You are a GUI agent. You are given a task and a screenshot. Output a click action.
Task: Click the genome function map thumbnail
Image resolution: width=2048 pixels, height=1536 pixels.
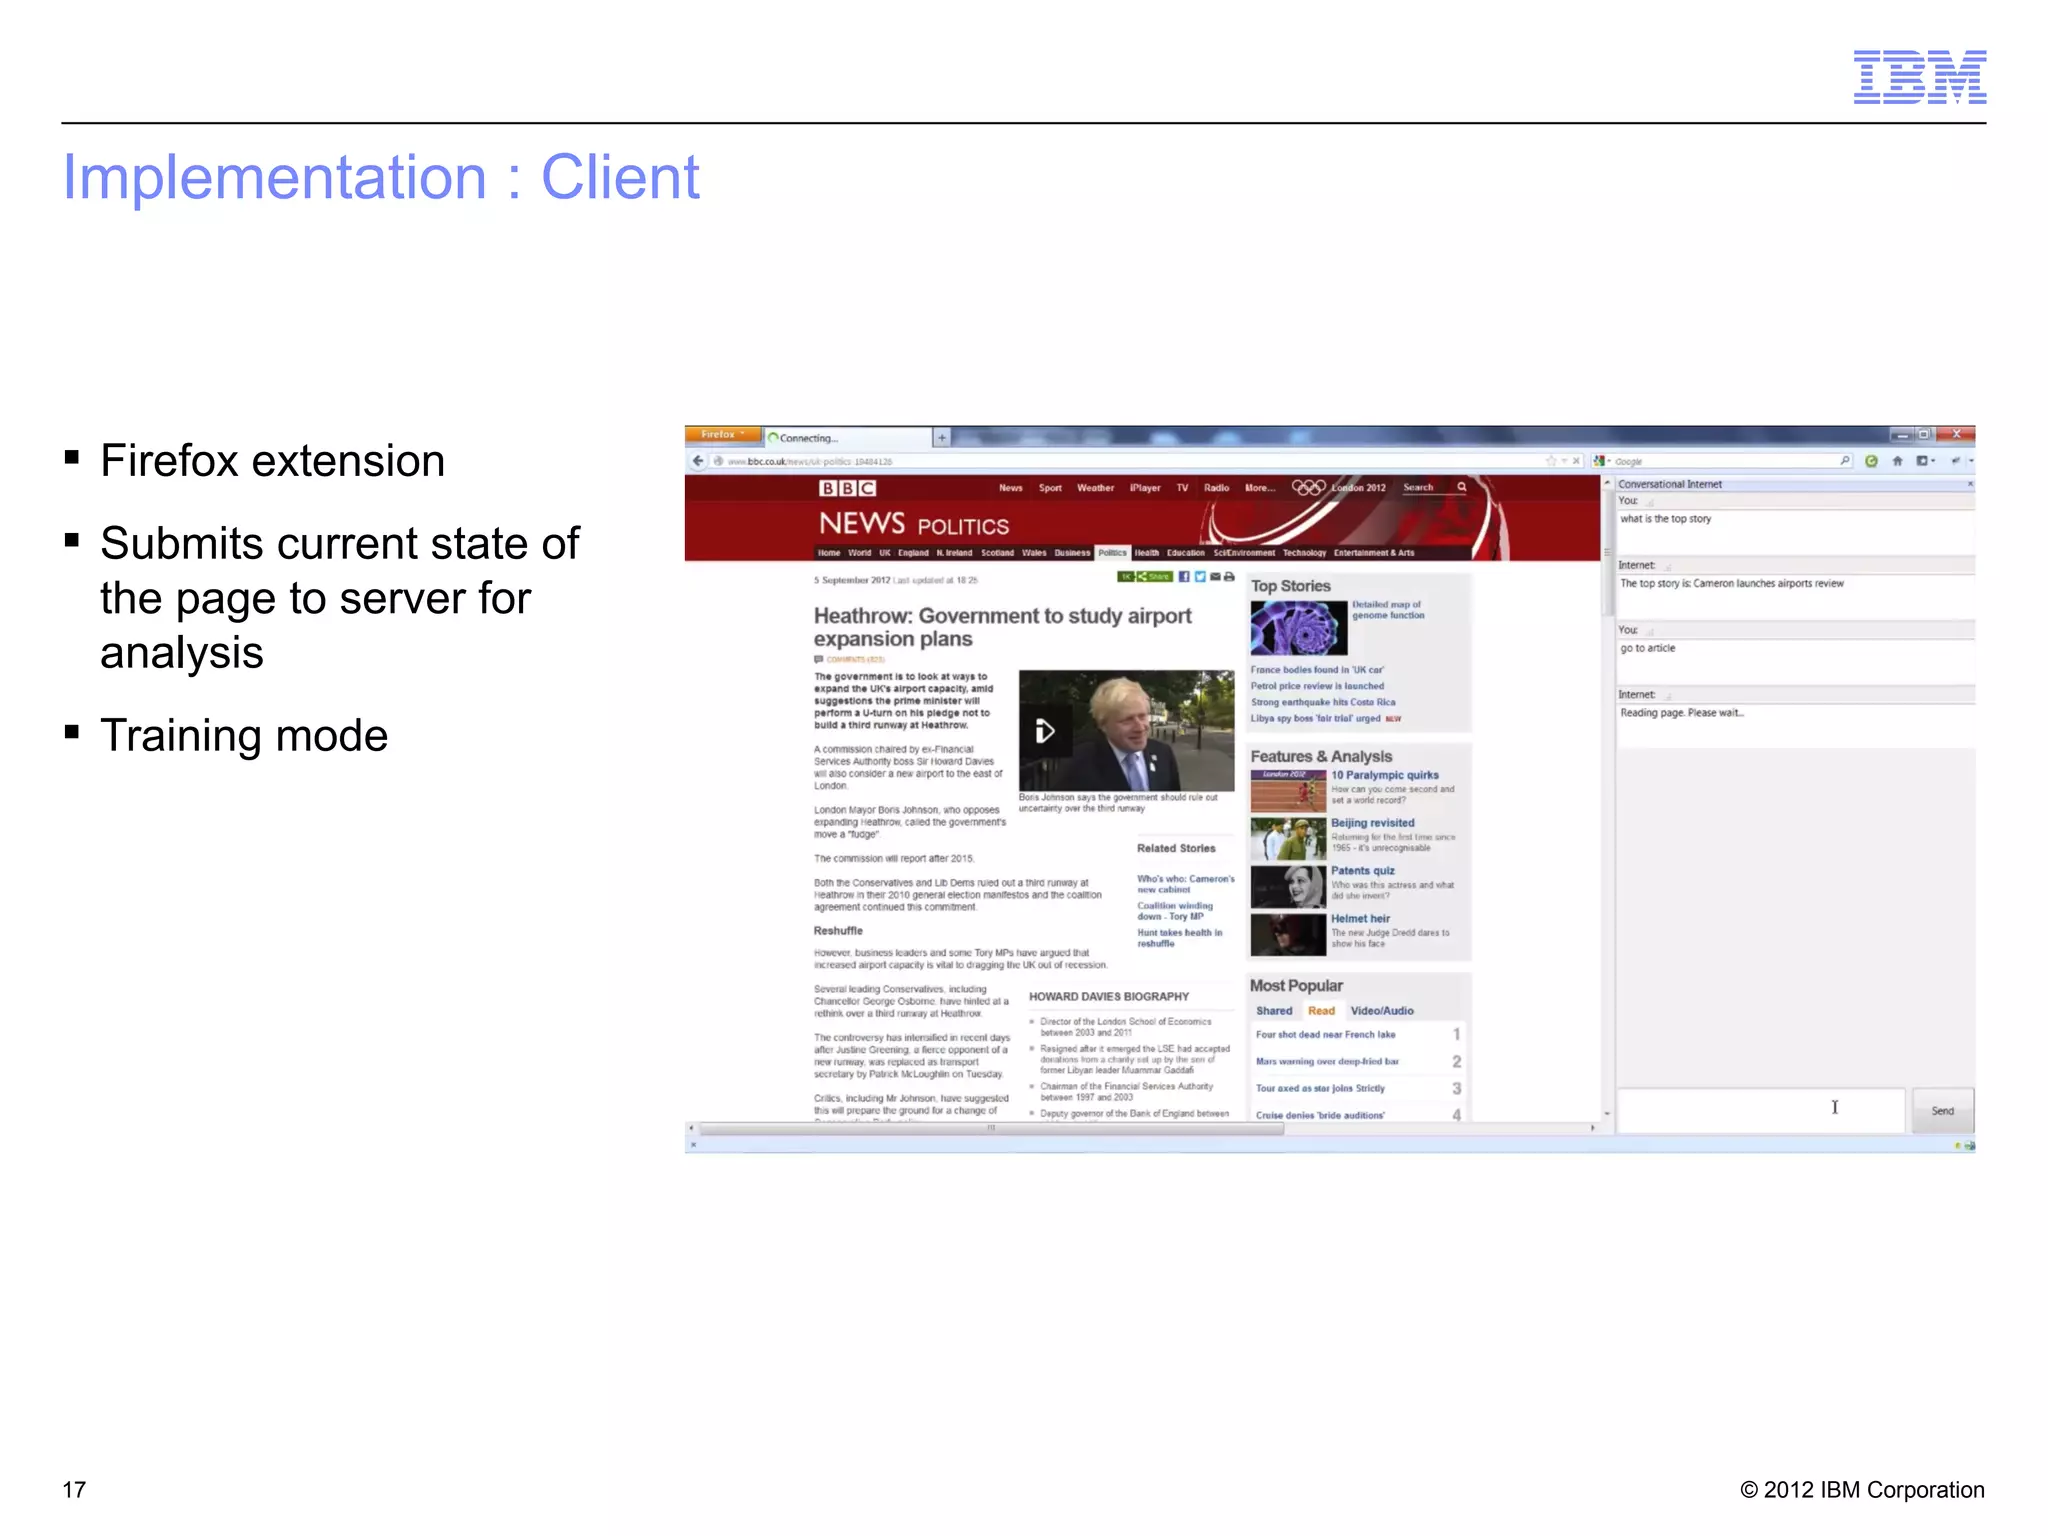(x=1298, y=628)
